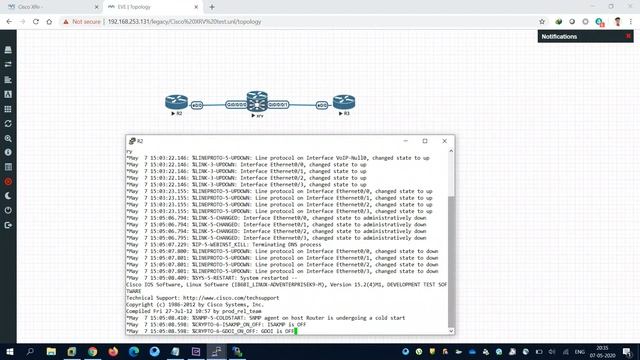This screenshot has width=640, height=360.
Task: Click the interface label next to R3 router
Action: coord(322,105)
